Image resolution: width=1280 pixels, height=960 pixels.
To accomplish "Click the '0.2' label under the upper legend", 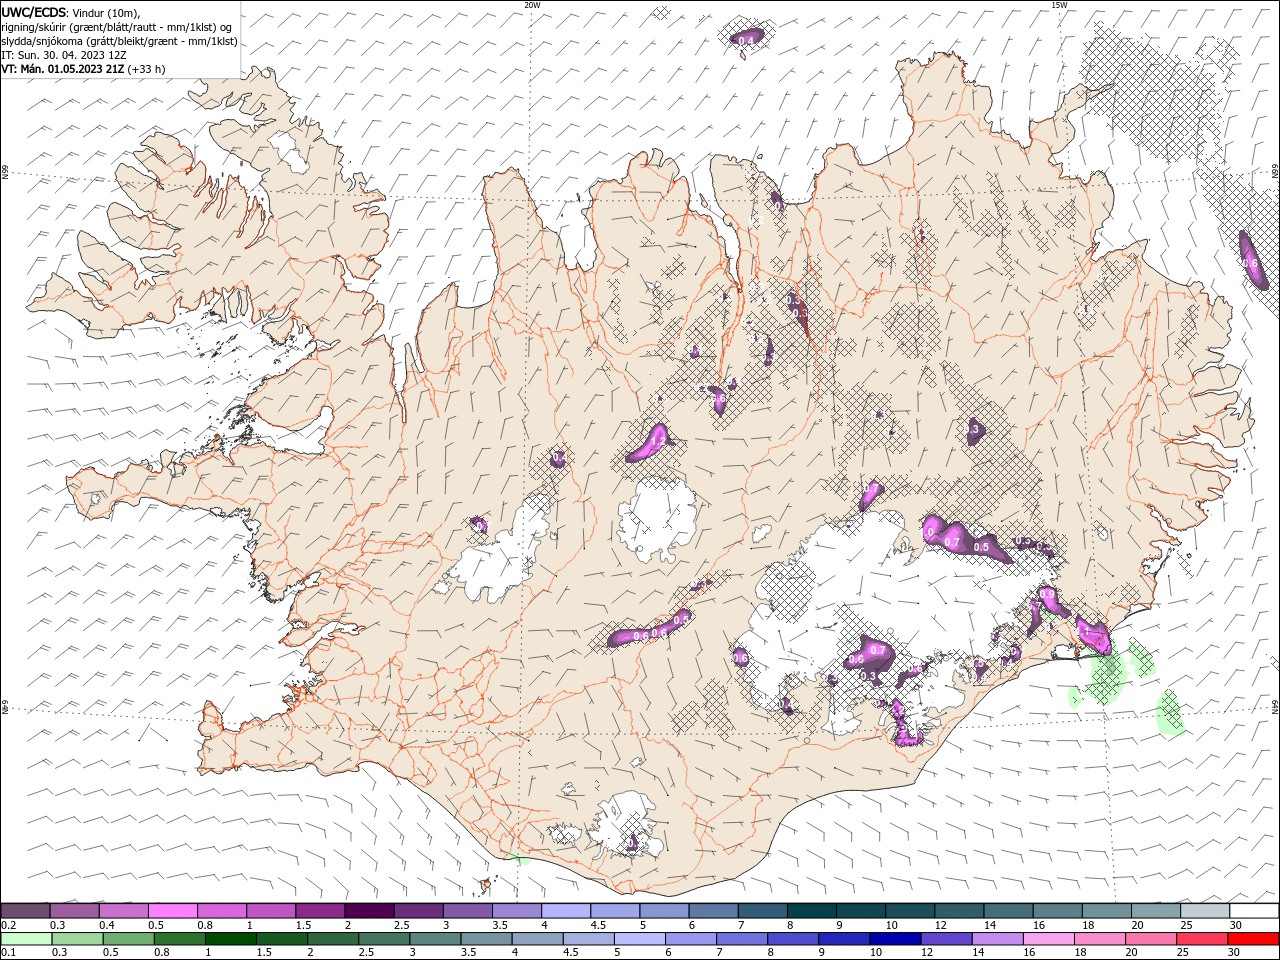I will click(9, 925).
